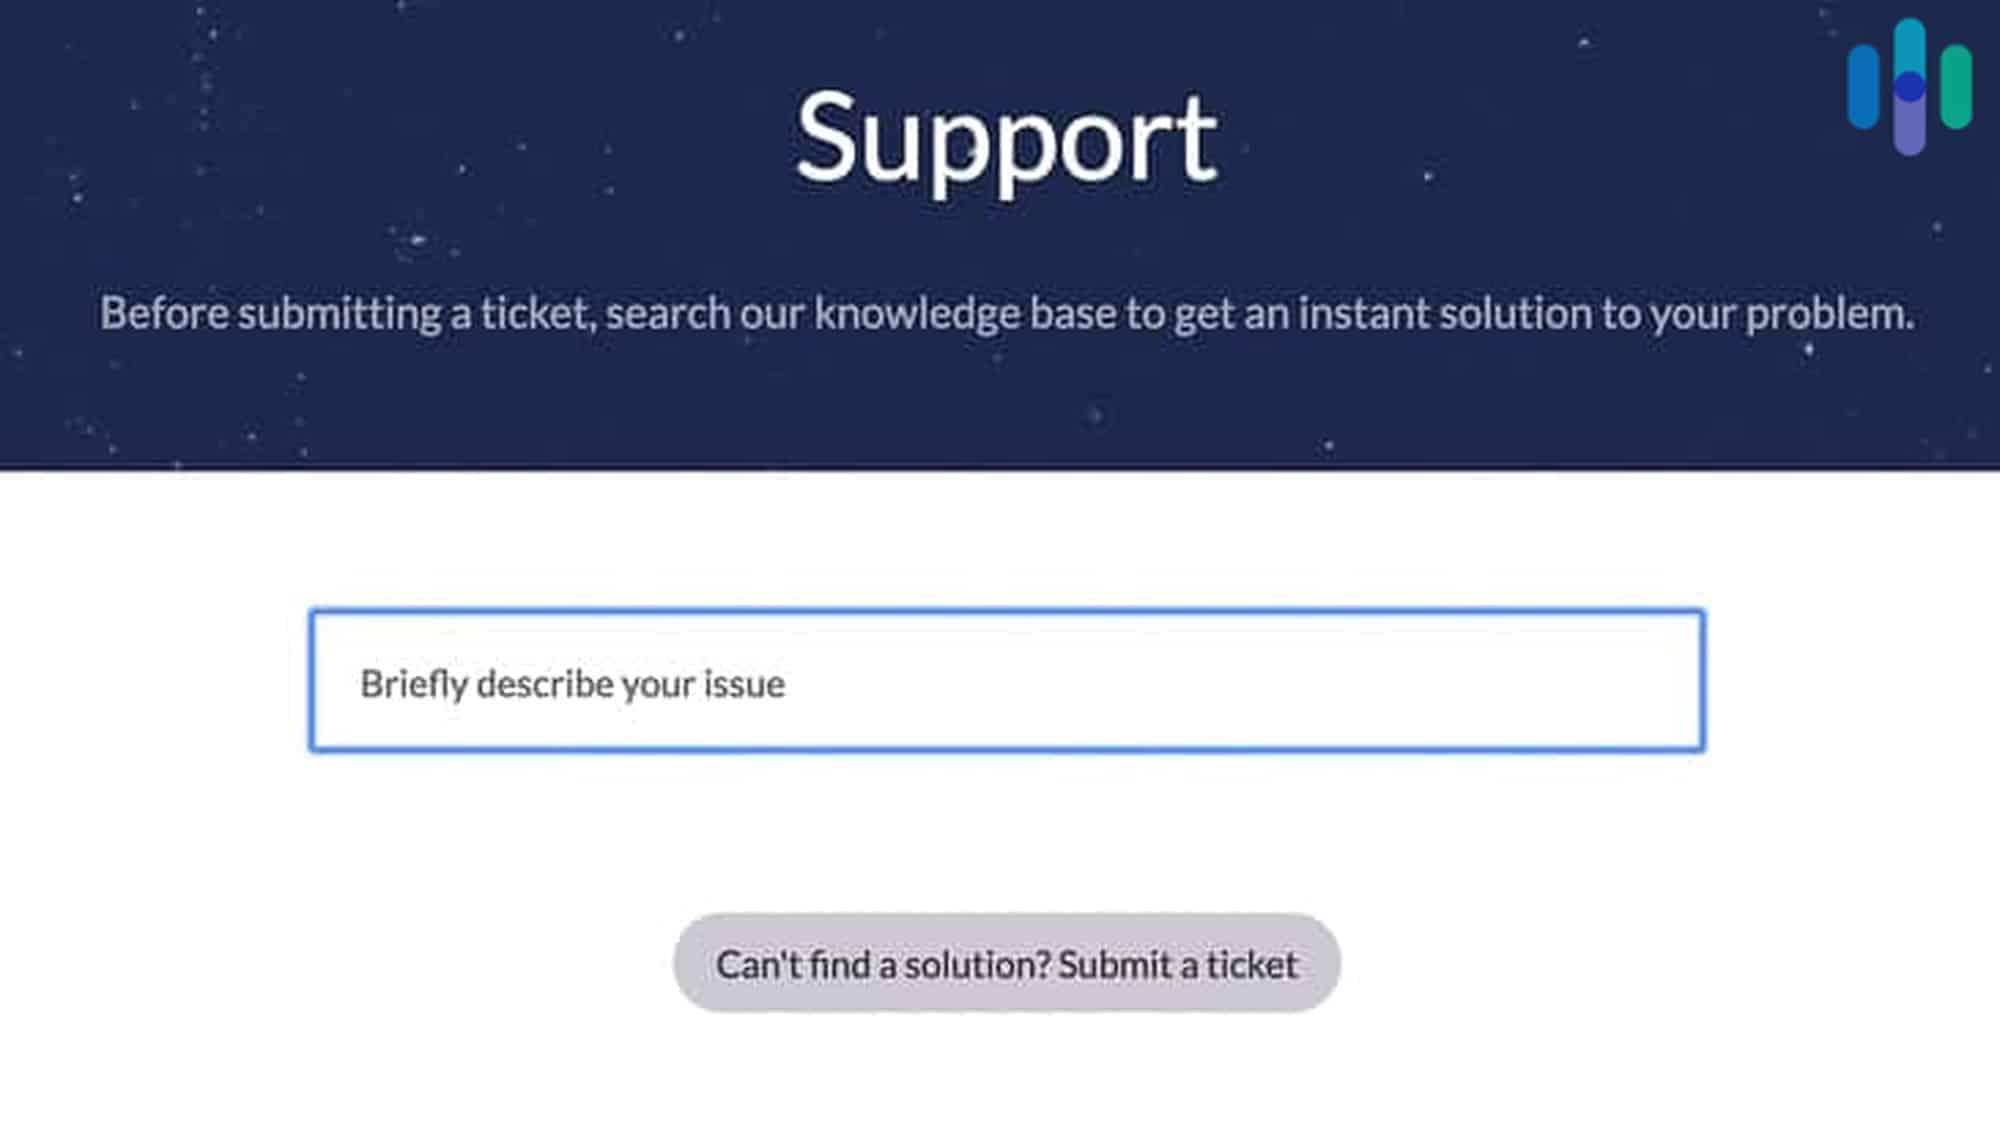Click the purple lower part of logo
This screenshot has height=1126, width=2000.
click(x=1909, y=130)
